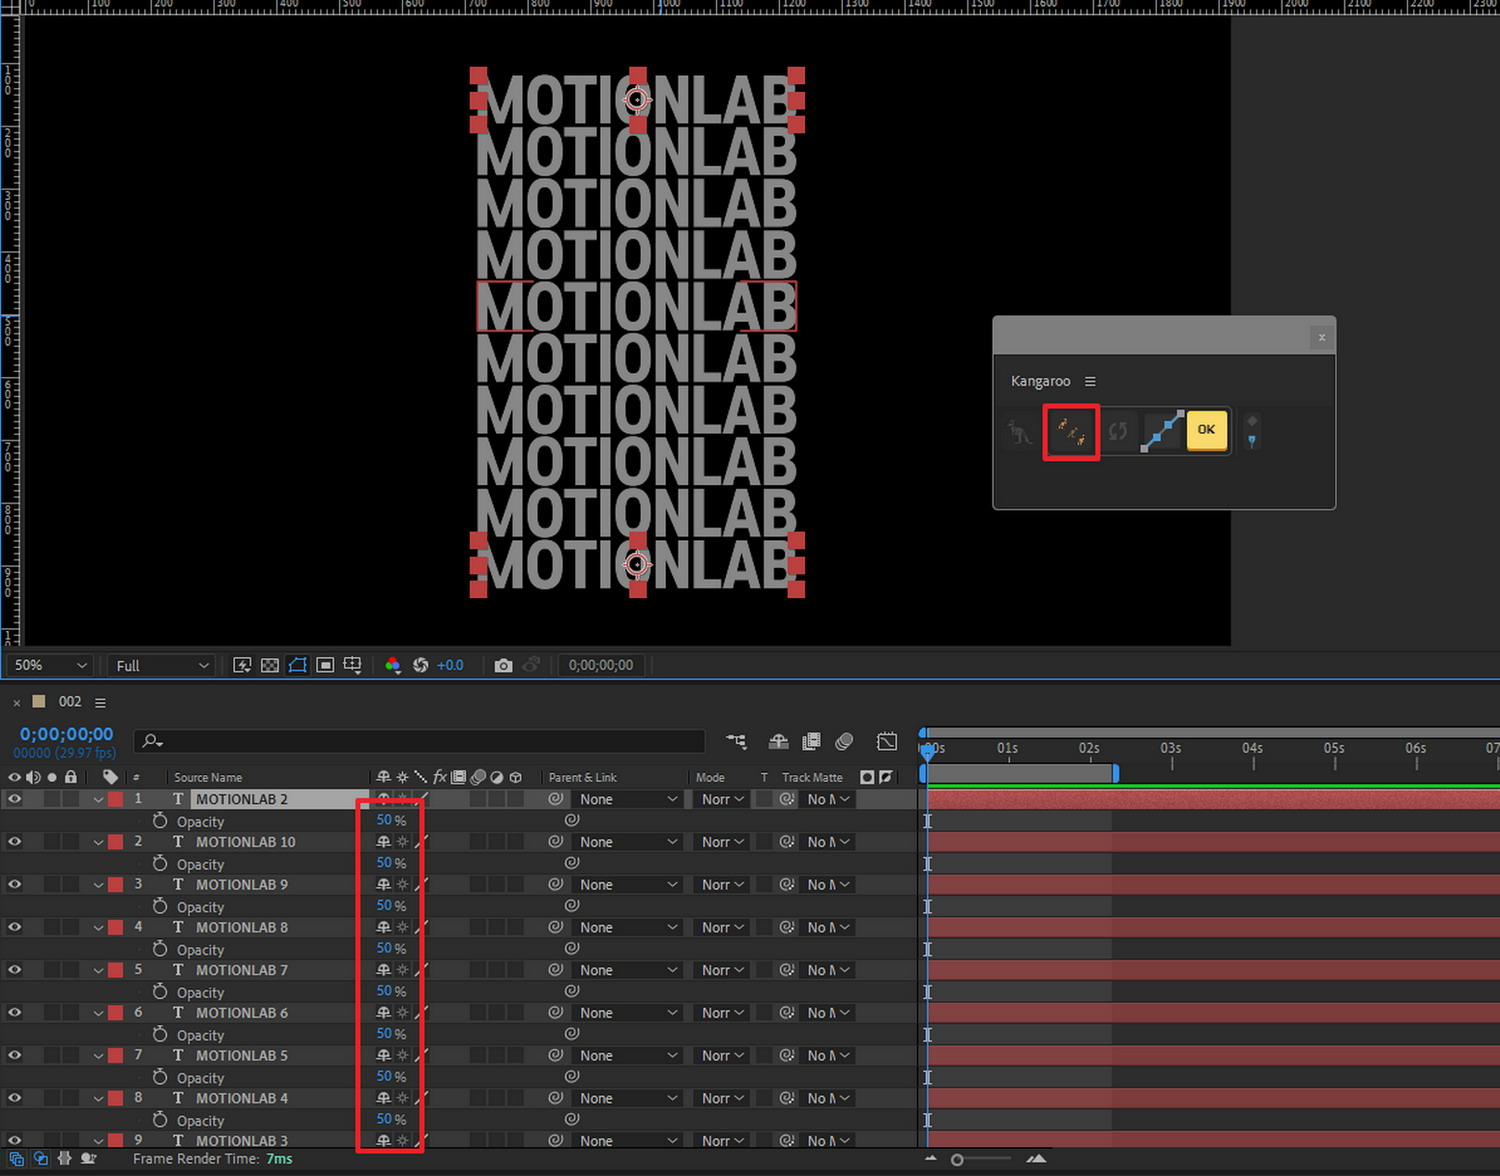The height and width of the screenshot is (1176, 1500).
Task: Open the 50% magnification dropdown
Action: pos(51,665)
